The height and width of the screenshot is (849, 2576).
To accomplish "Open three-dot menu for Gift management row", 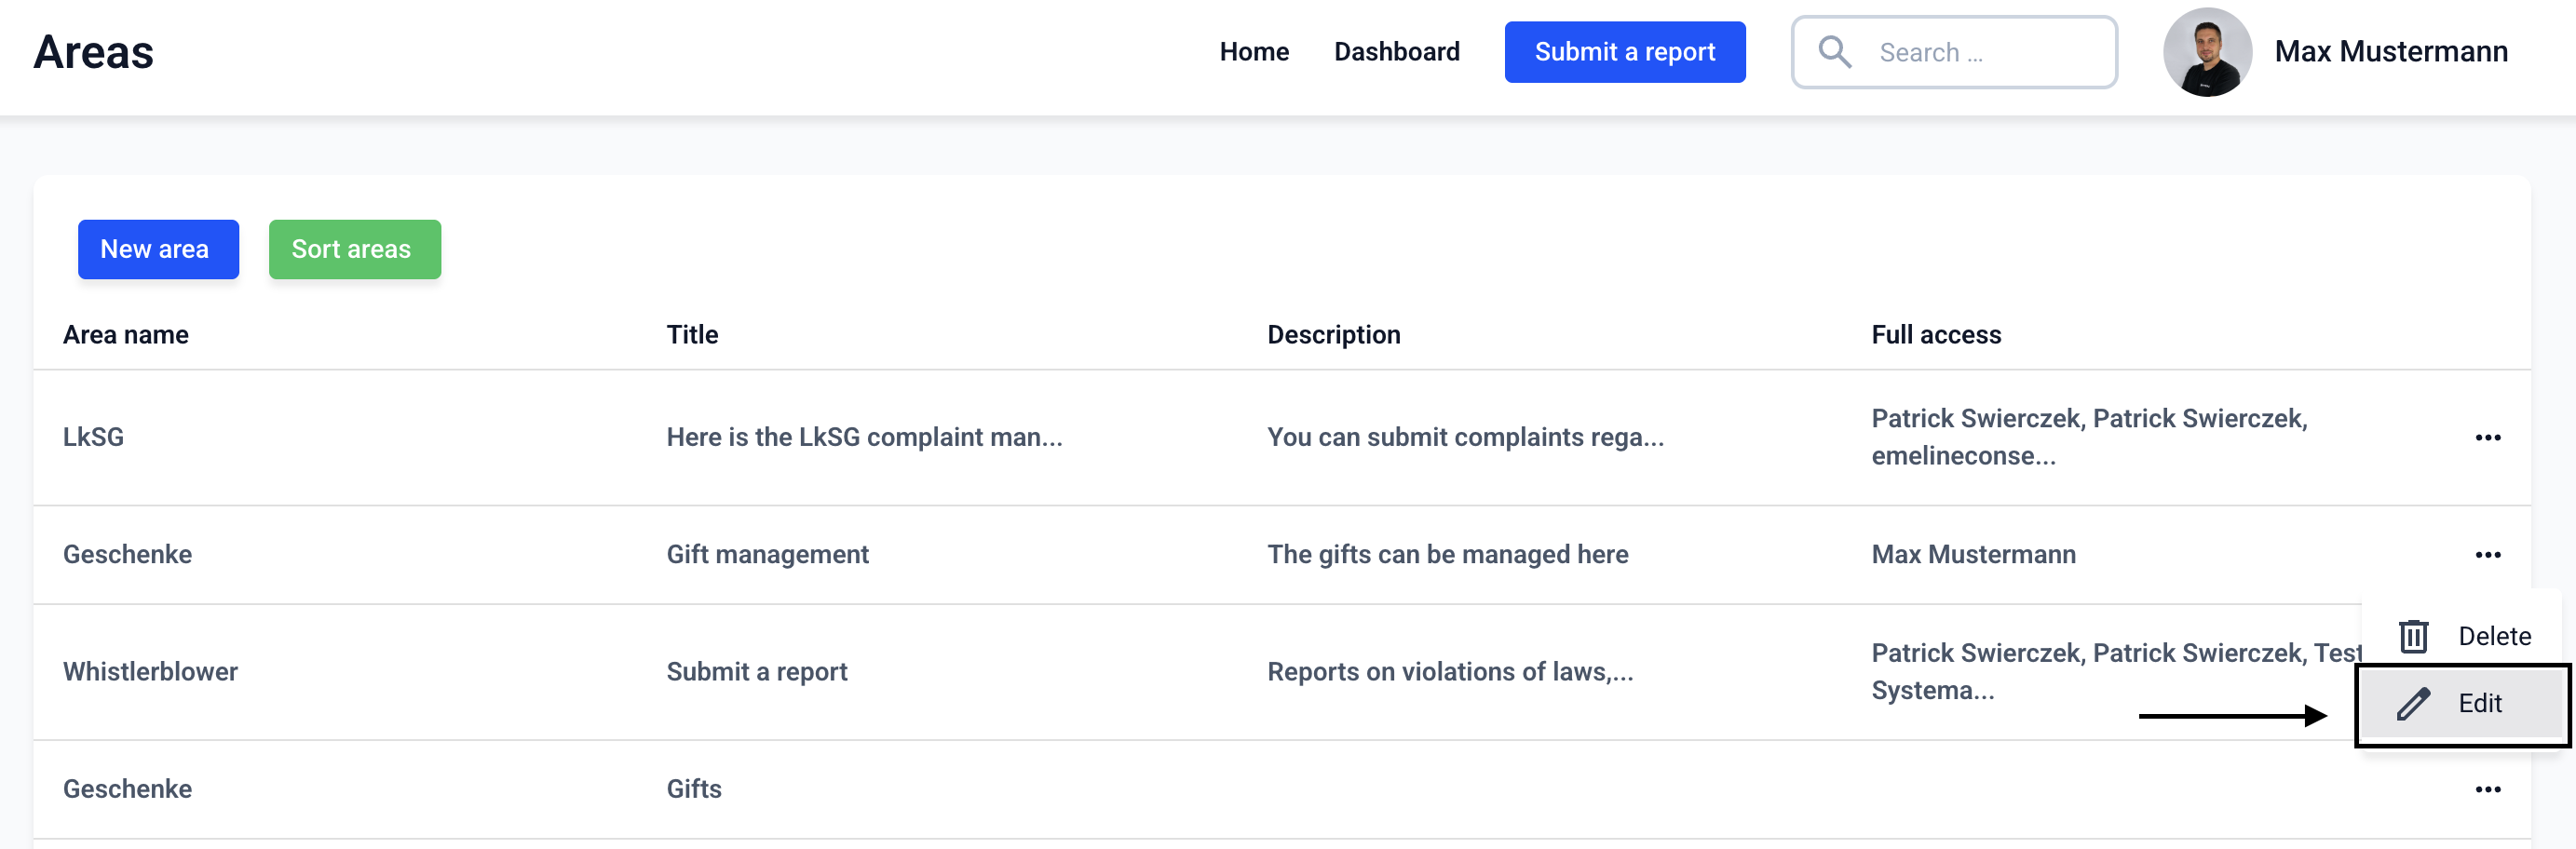I will [x=2487, y=555].
